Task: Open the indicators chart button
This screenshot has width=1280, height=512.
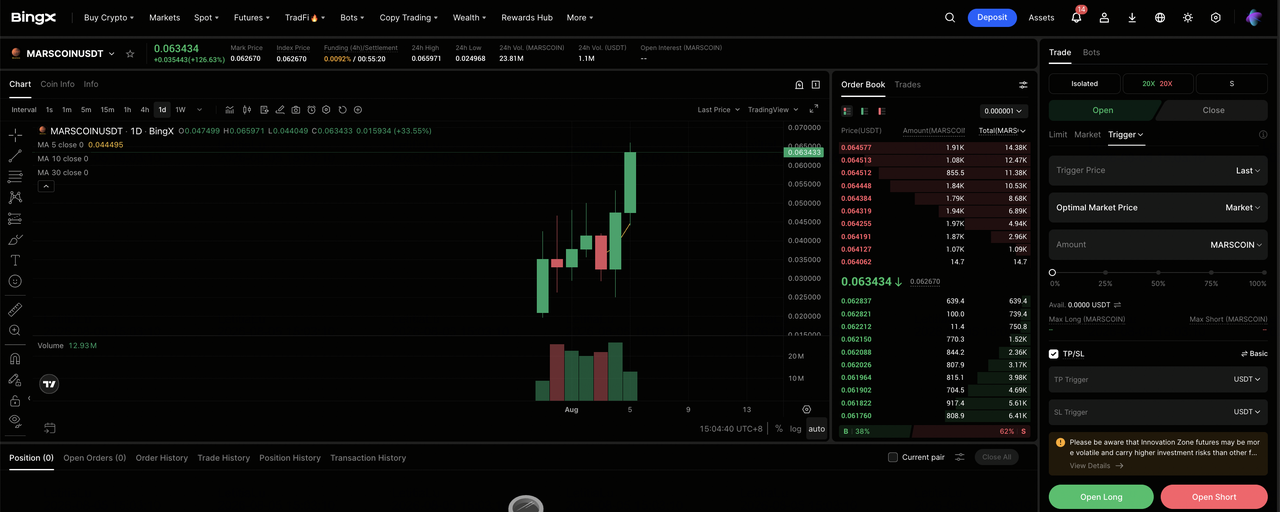Action: 229,109
